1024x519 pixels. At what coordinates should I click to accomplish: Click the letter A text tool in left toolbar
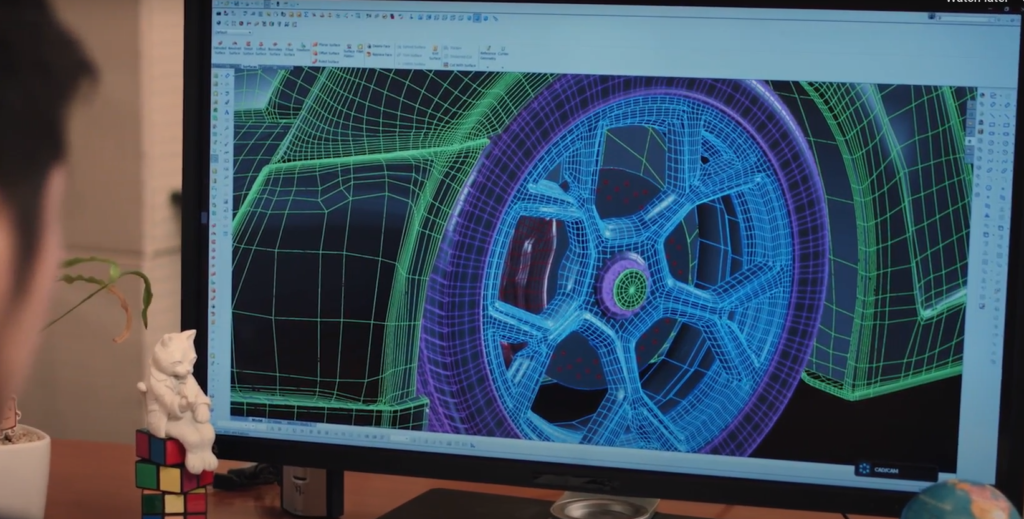pyautogui.click(x=227, y=112)
